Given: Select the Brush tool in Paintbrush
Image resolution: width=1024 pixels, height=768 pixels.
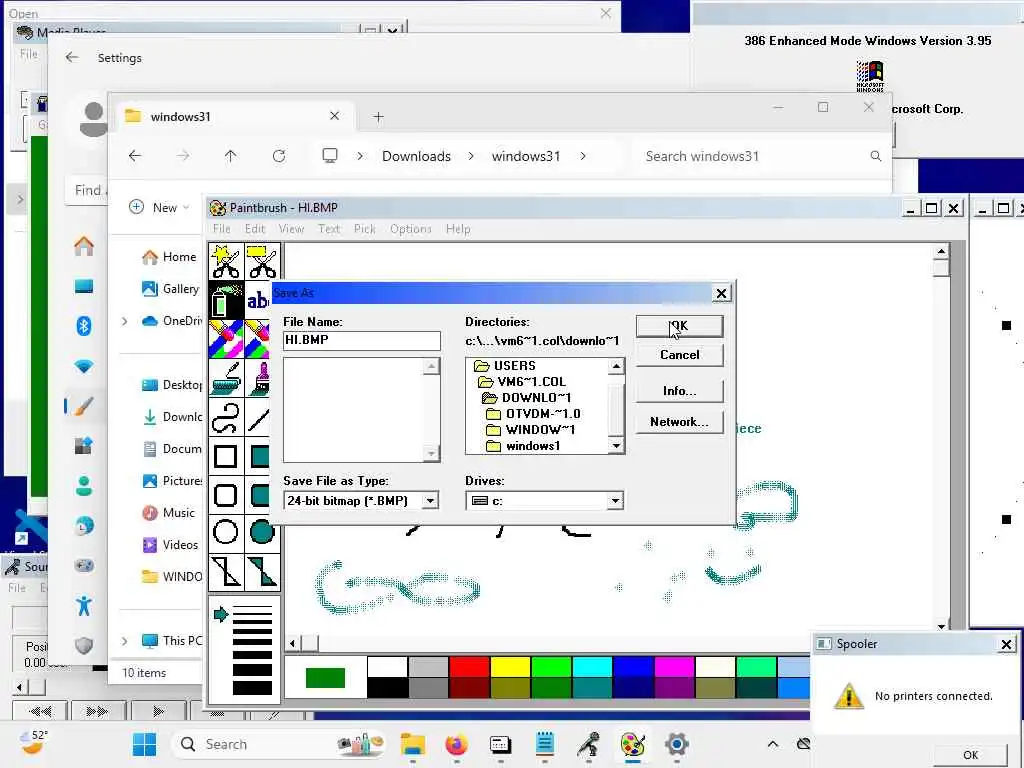Looking at the screenshot, I should (x=257, y=378).
